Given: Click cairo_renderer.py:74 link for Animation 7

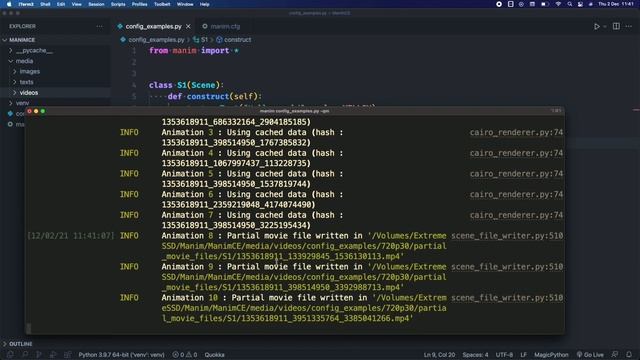Looking at the screenshot, I should click(516, 215).
